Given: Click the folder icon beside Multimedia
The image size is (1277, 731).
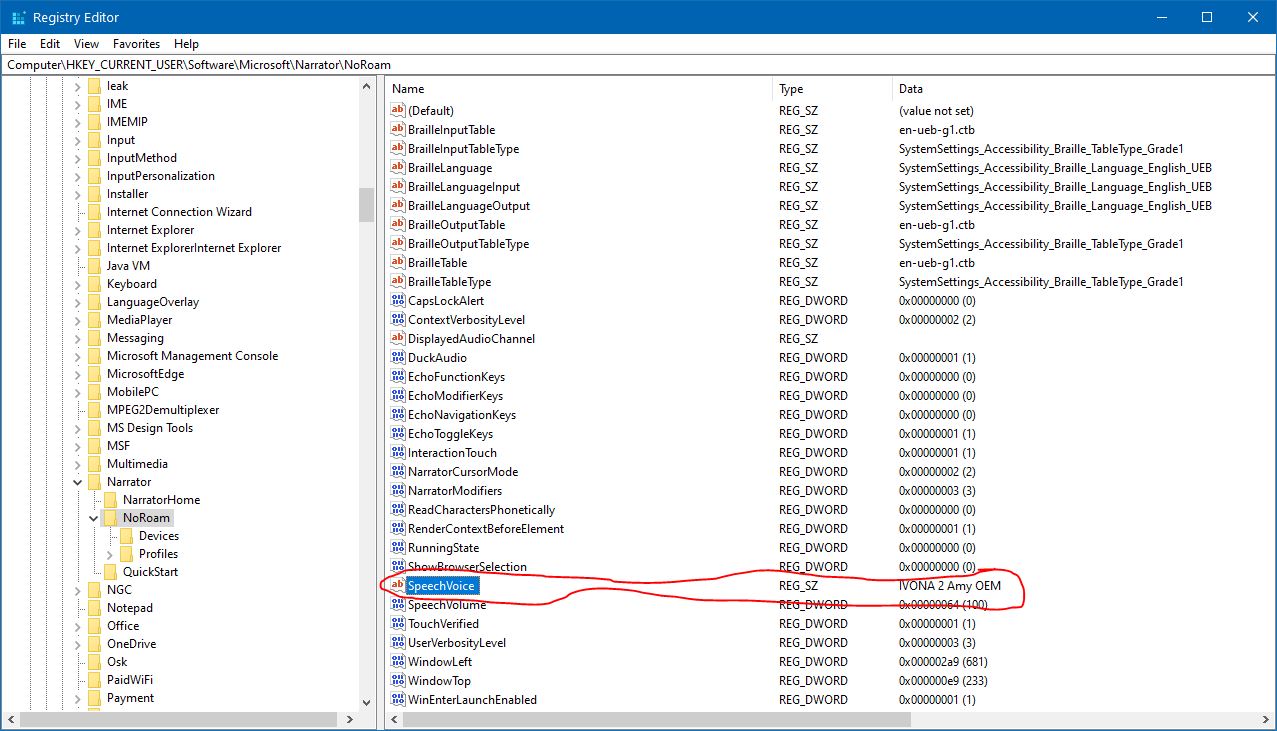Looking at the screenshot, I should [94, 464].
